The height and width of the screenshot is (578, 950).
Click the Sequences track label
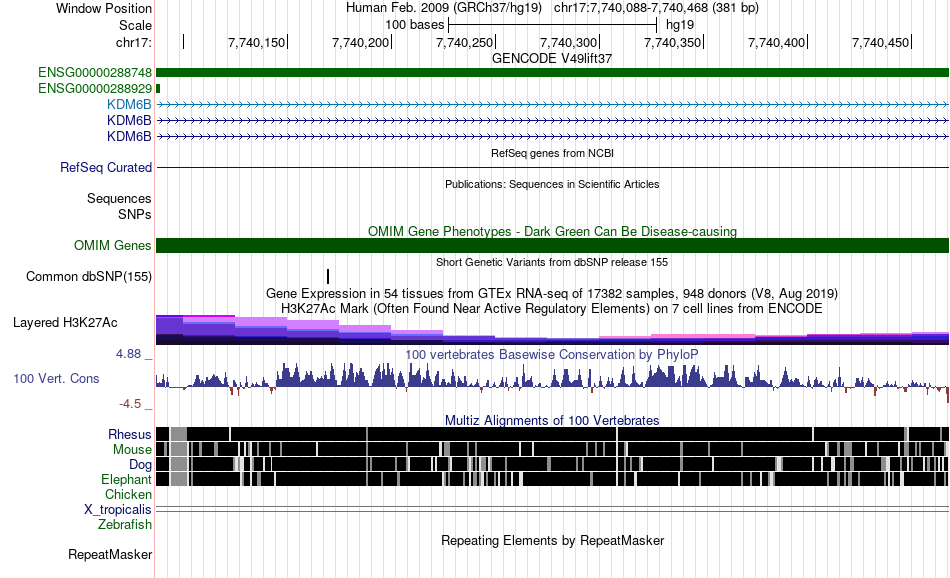[x=119, y=199]
